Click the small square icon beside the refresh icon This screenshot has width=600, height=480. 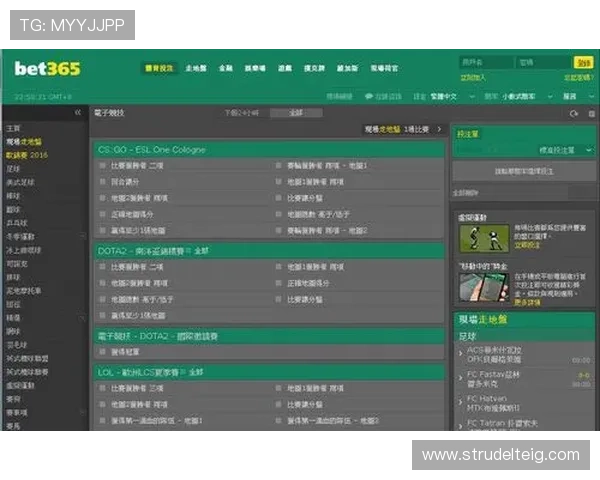coord(592,114)
